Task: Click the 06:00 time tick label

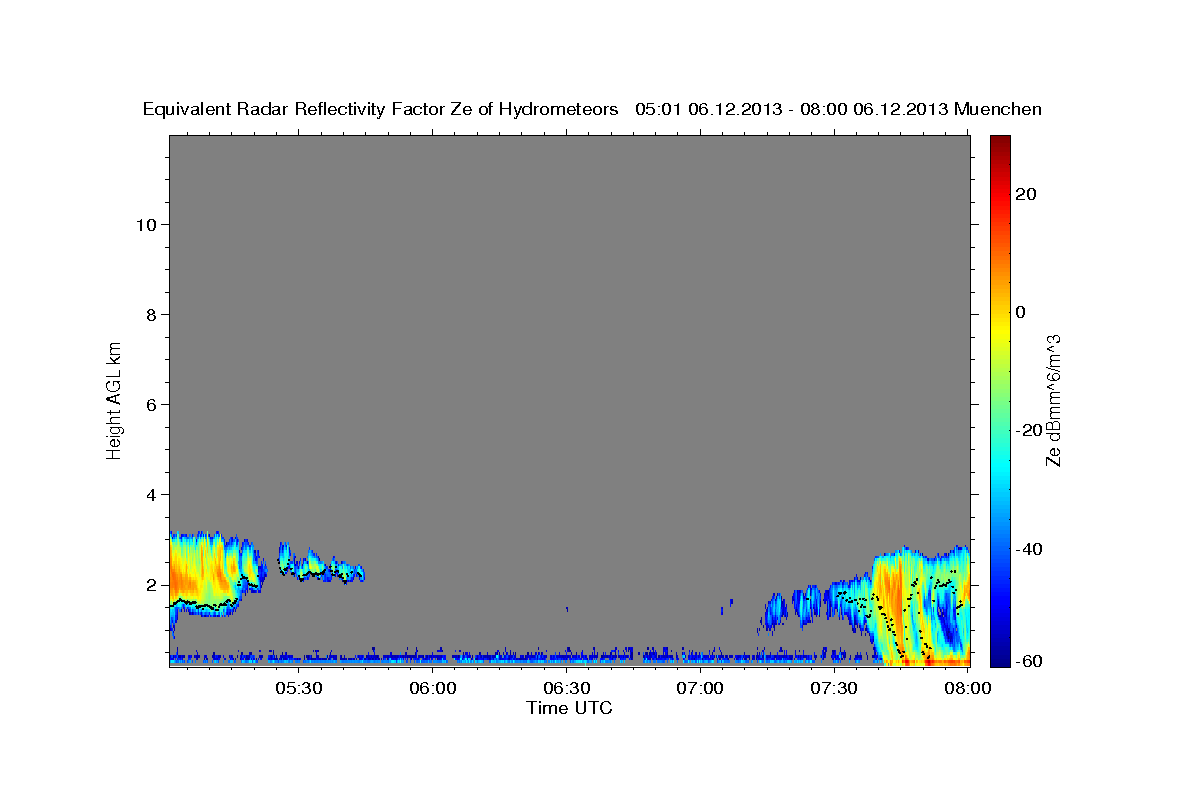Action: coord(433,688)
